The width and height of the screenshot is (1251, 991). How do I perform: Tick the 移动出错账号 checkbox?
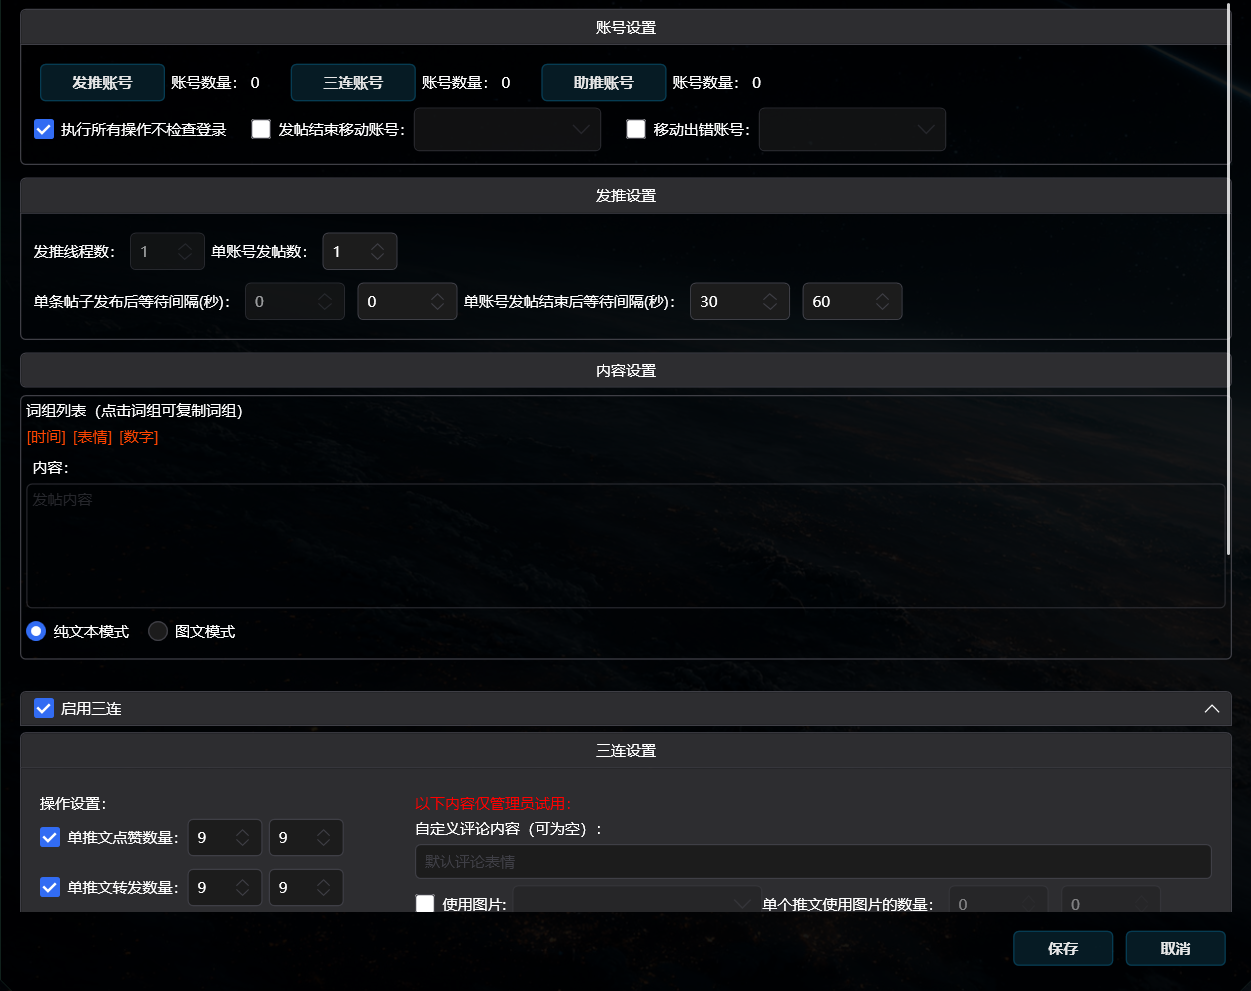(x=636, y=129)
